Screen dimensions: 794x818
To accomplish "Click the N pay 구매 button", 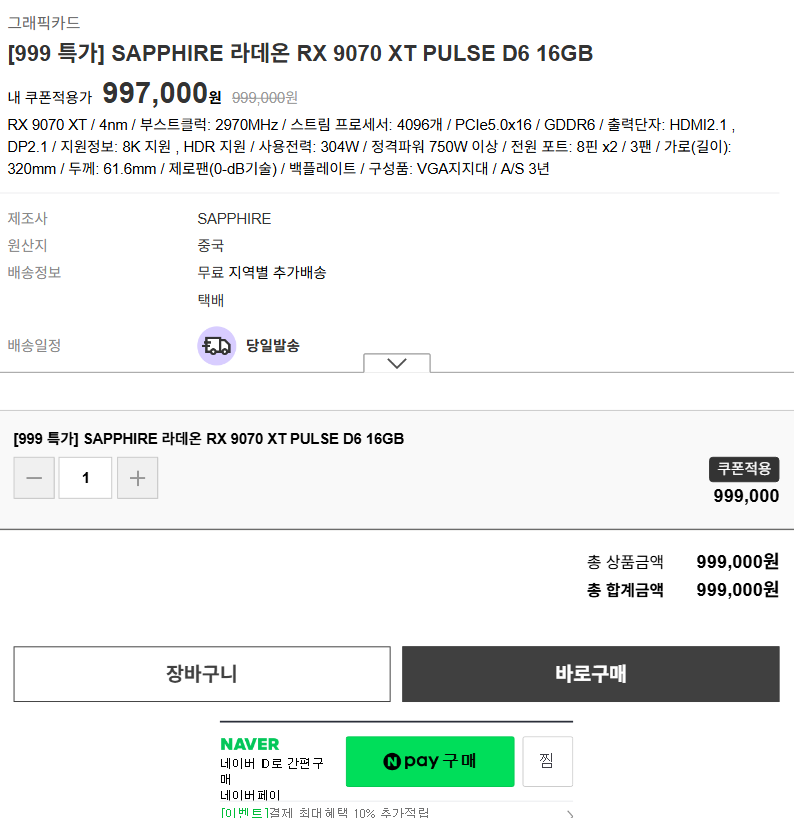I will tap(429, 761).
